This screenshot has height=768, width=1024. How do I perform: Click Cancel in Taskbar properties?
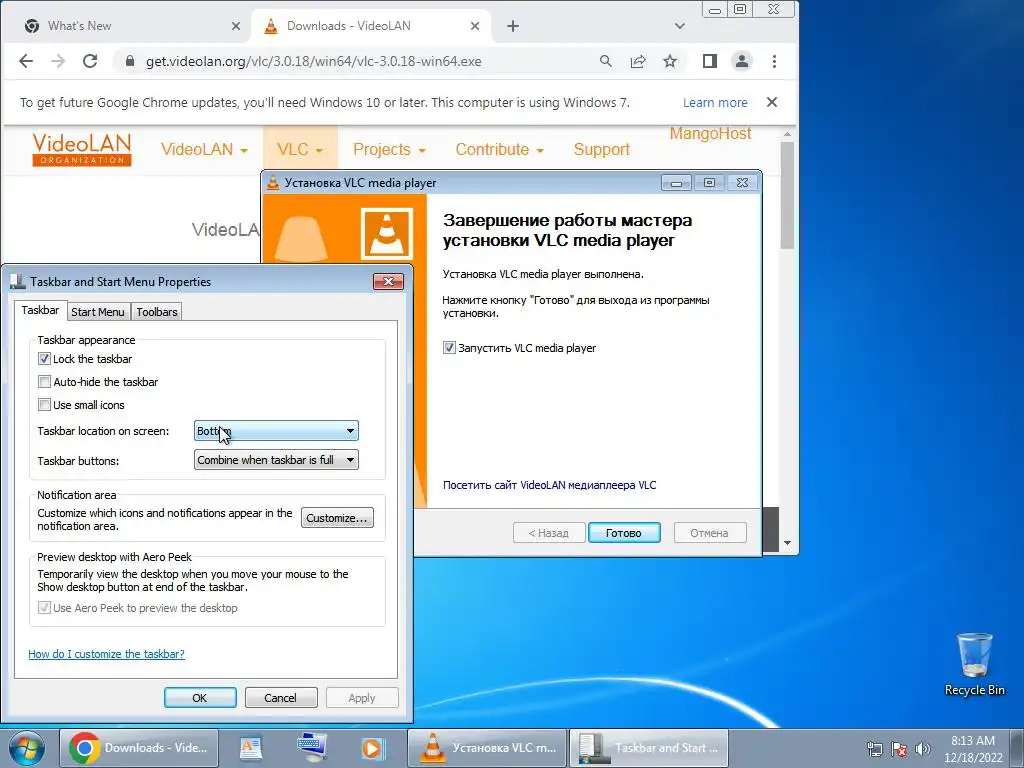pyautogui.click(x=281, y=697)
